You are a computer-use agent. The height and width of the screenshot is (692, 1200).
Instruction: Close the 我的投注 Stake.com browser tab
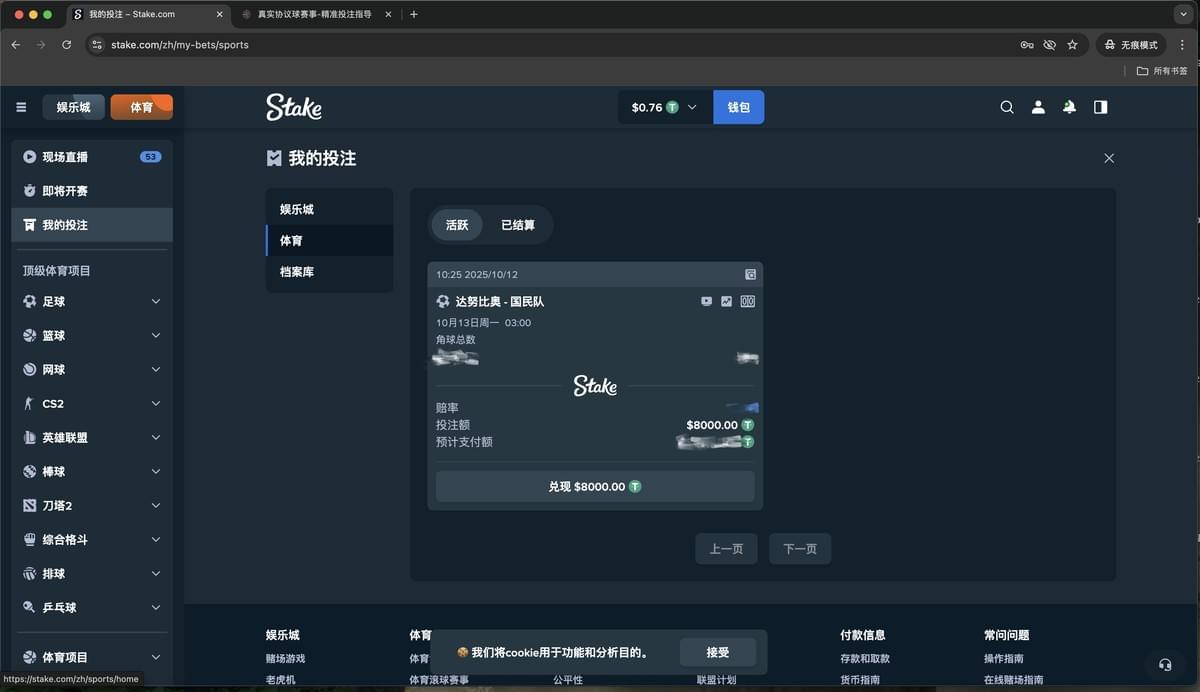coord(219,14)
